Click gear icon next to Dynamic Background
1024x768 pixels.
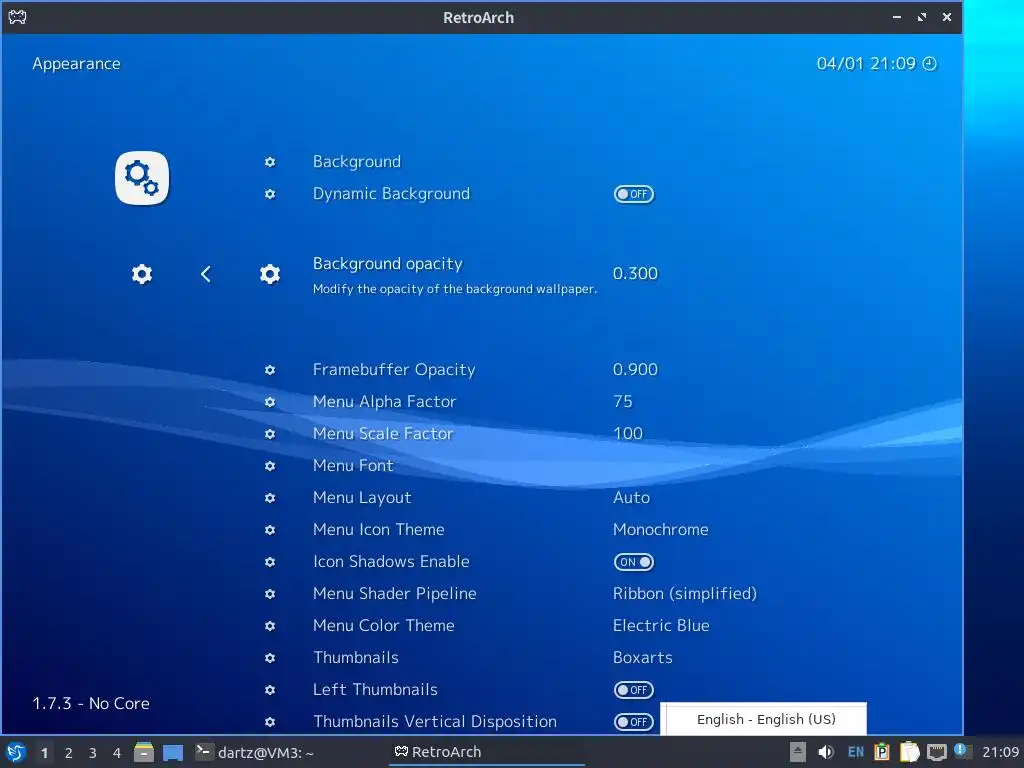click(x=270, y=194)
